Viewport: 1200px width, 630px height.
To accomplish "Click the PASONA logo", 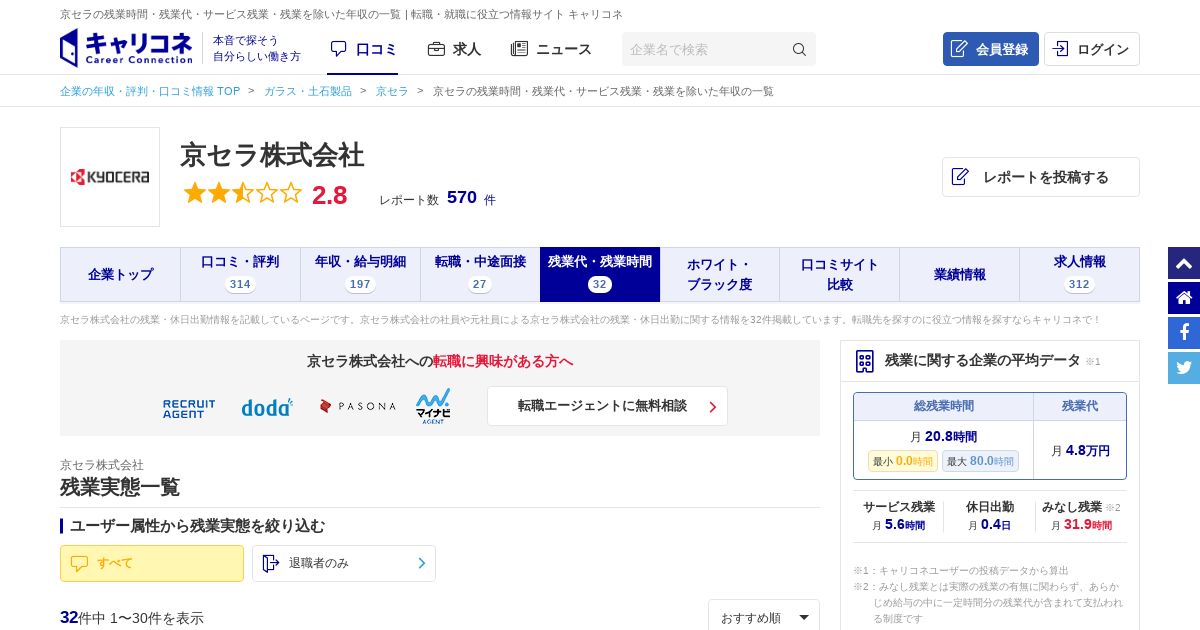I will (x=357, y=406).
